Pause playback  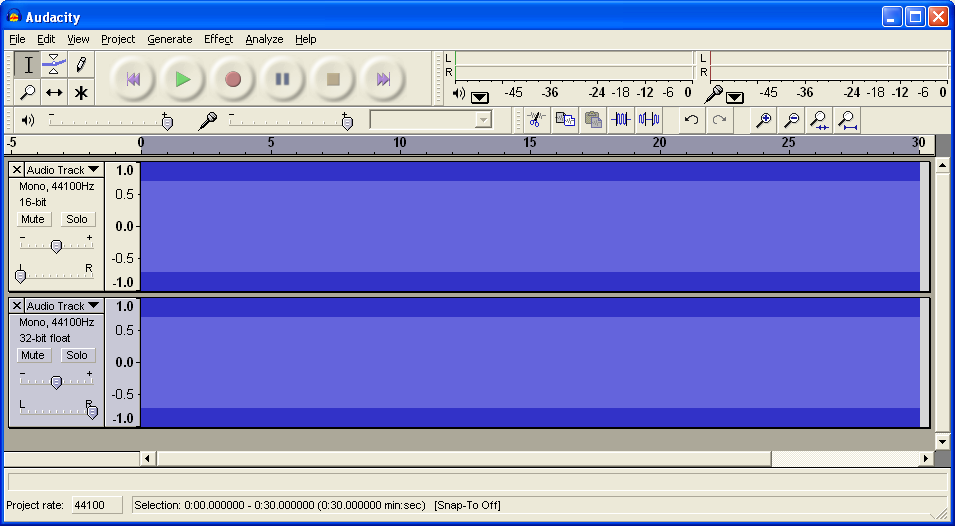283,79
